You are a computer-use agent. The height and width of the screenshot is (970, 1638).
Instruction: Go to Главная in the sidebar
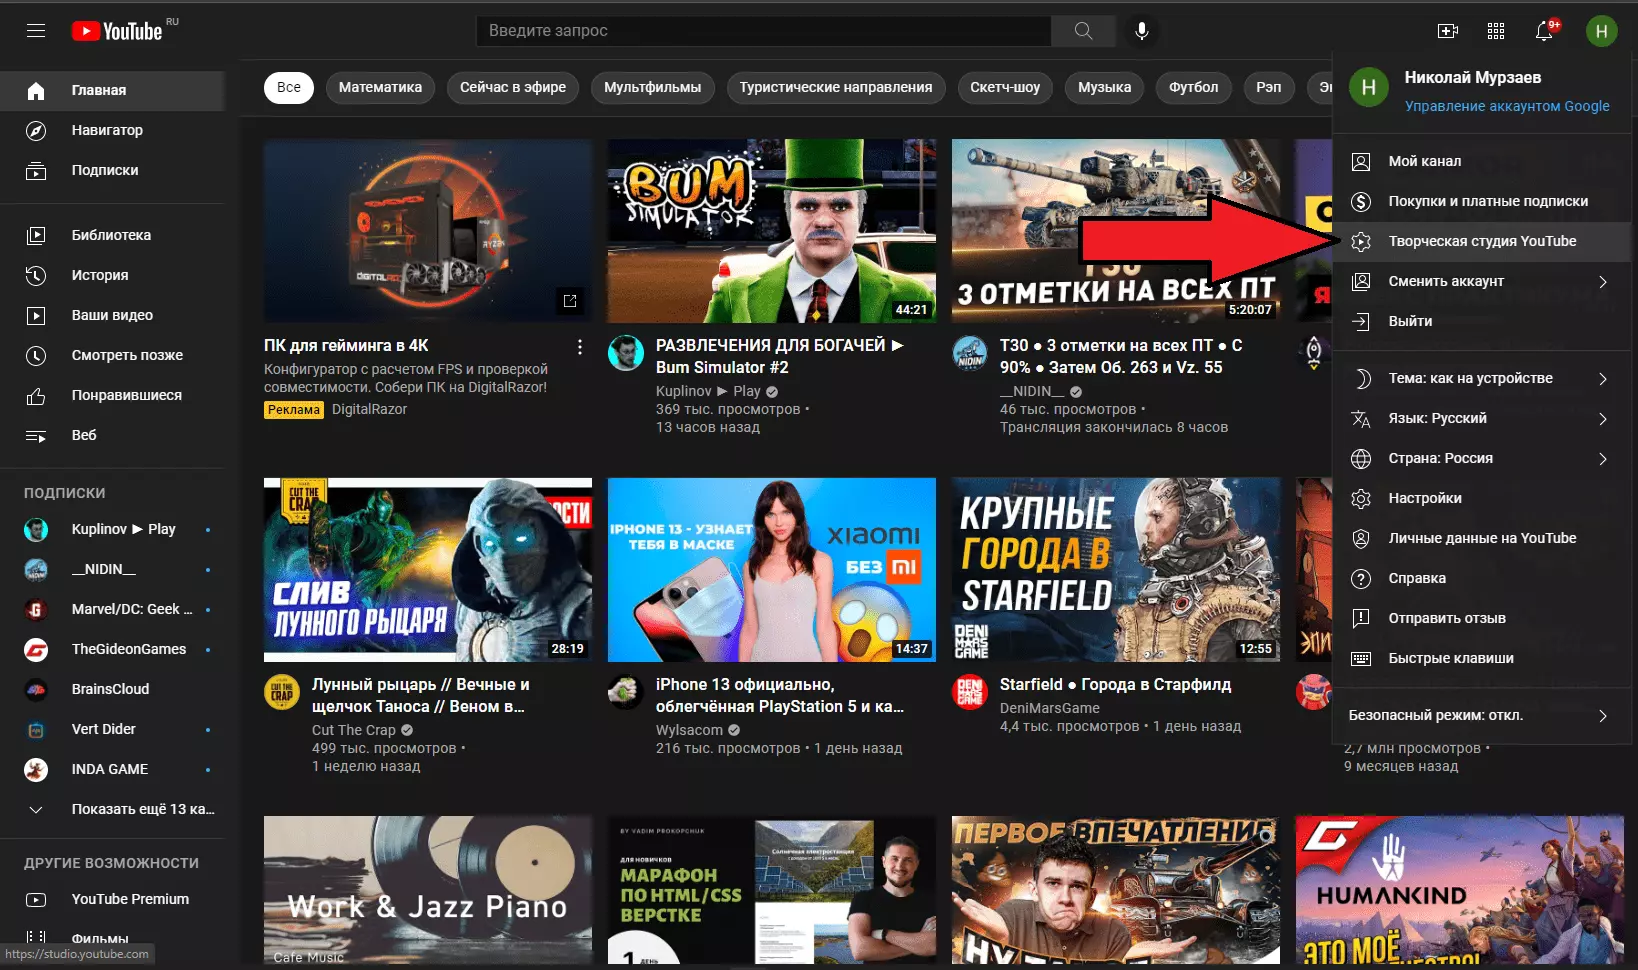pyautogui.click(x=112, y=90)
